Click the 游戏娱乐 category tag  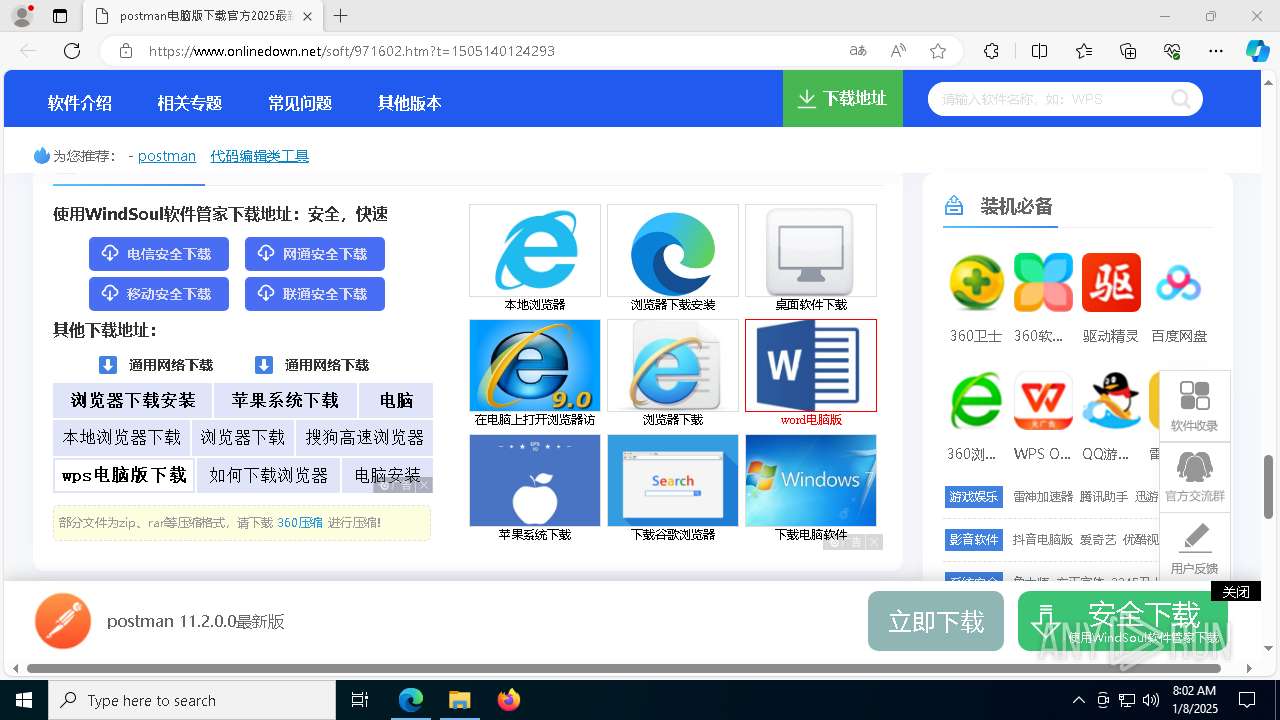pyautogui.click(x=974, y=496)
